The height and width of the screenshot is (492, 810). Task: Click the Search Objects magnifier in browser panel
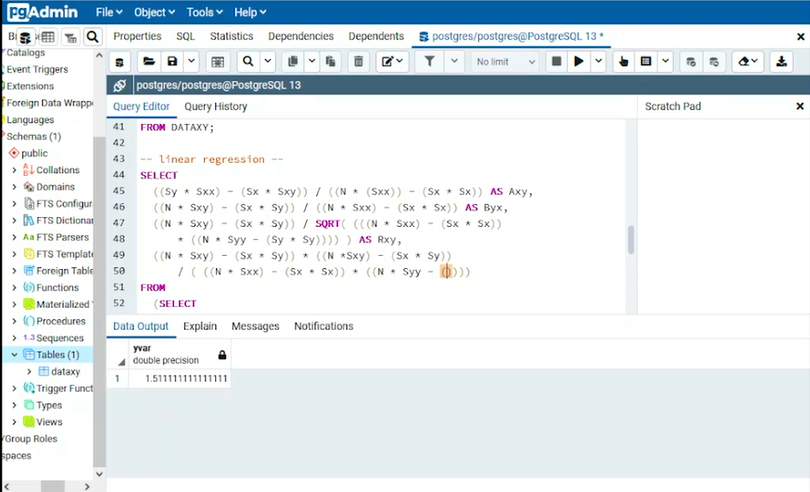pyautogui.click(x=92, y=37)
